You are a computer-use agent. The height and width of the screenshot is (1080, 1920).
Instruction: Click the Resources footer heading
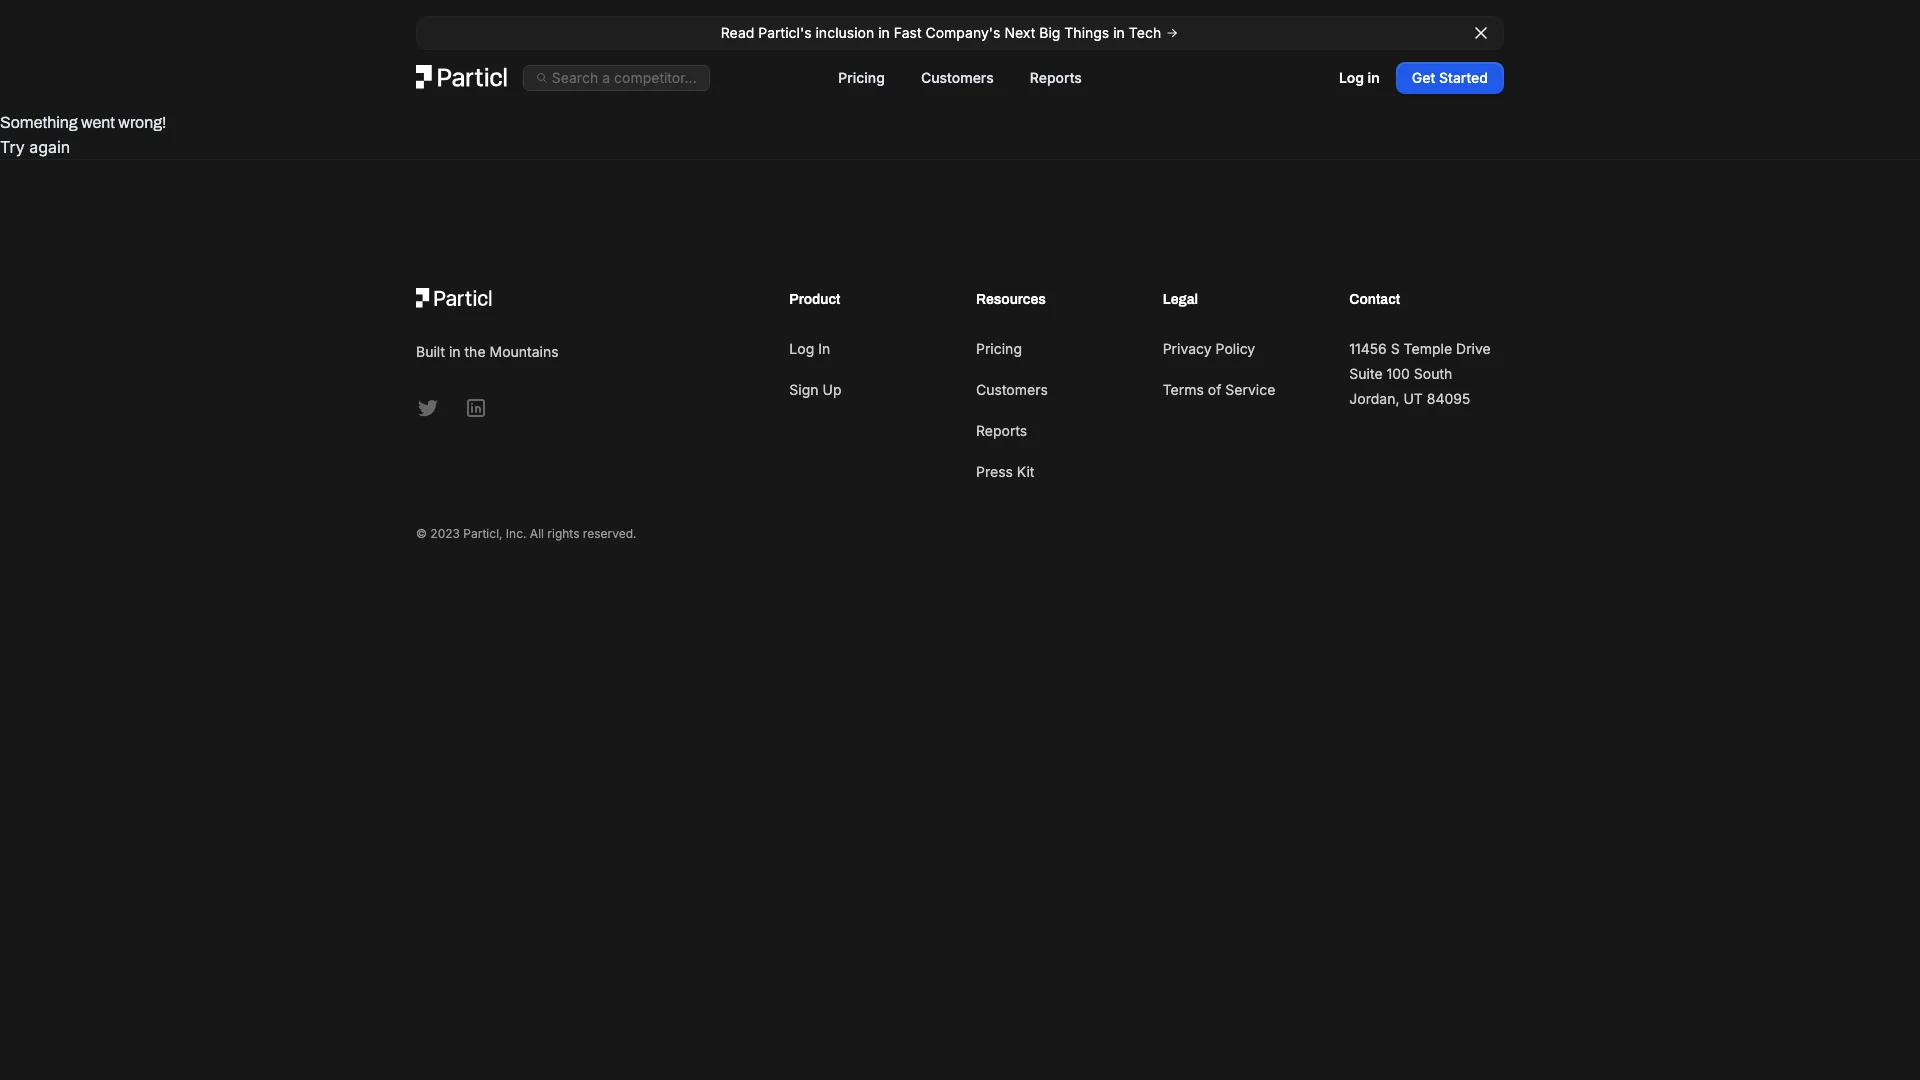(x=1010, y=299)
